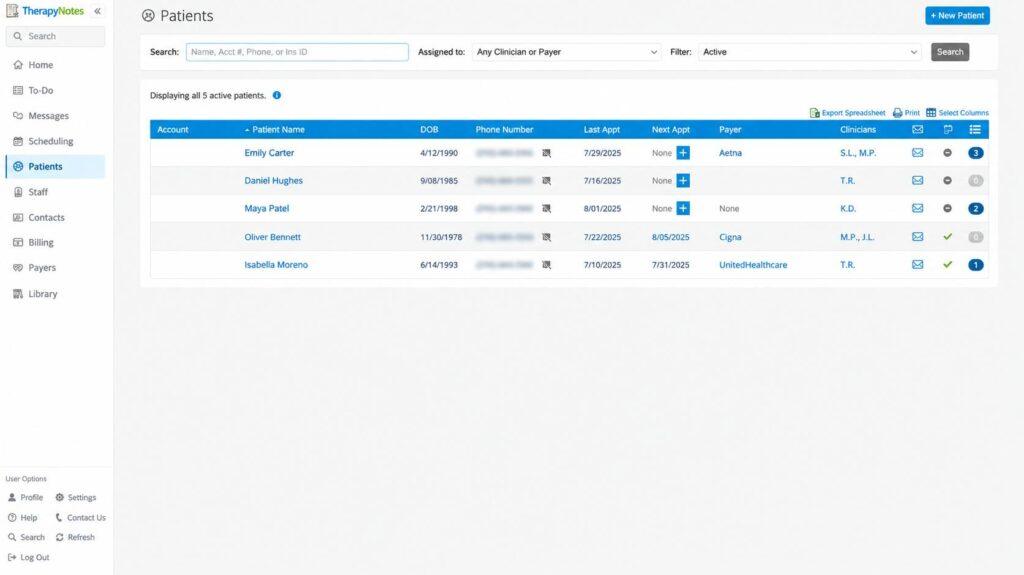Collapse the sidebar with the double chevron
This screenshot has width=1024, height=575.
[97, 11]
